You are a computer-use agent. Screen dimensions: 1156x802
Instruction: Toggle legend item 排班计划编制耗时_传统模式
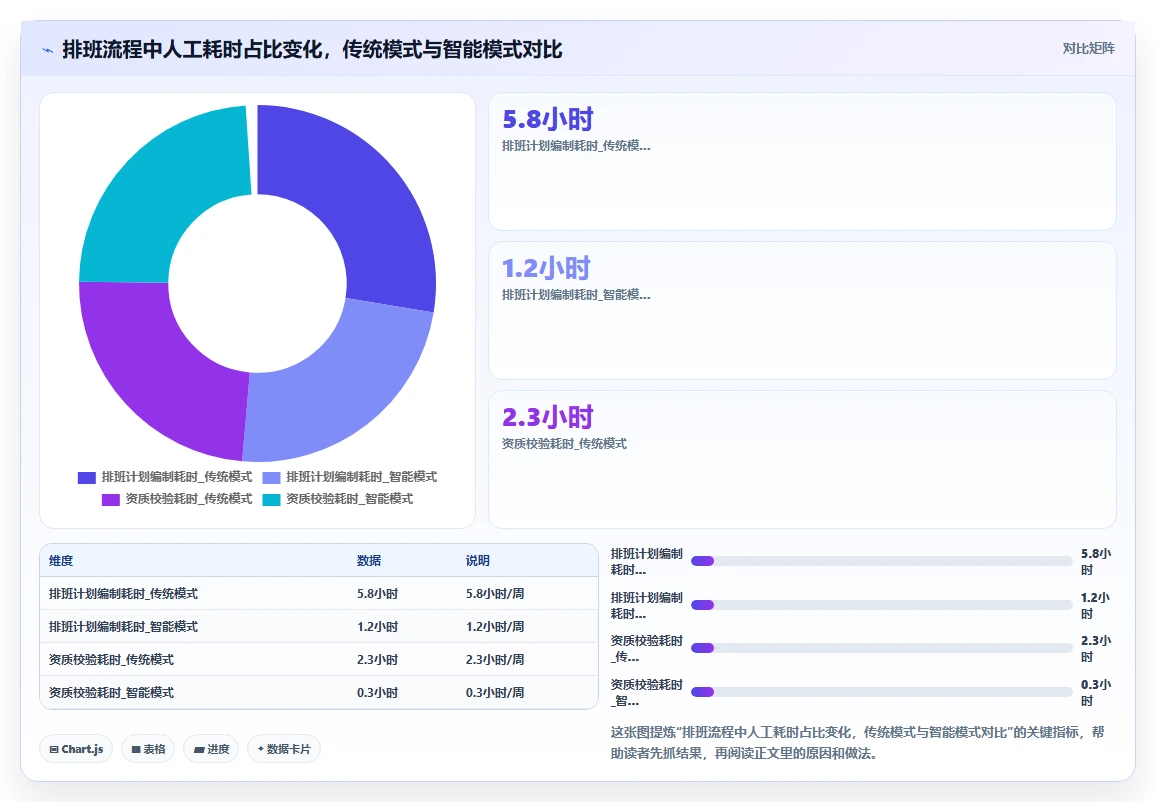pos(165,477)
